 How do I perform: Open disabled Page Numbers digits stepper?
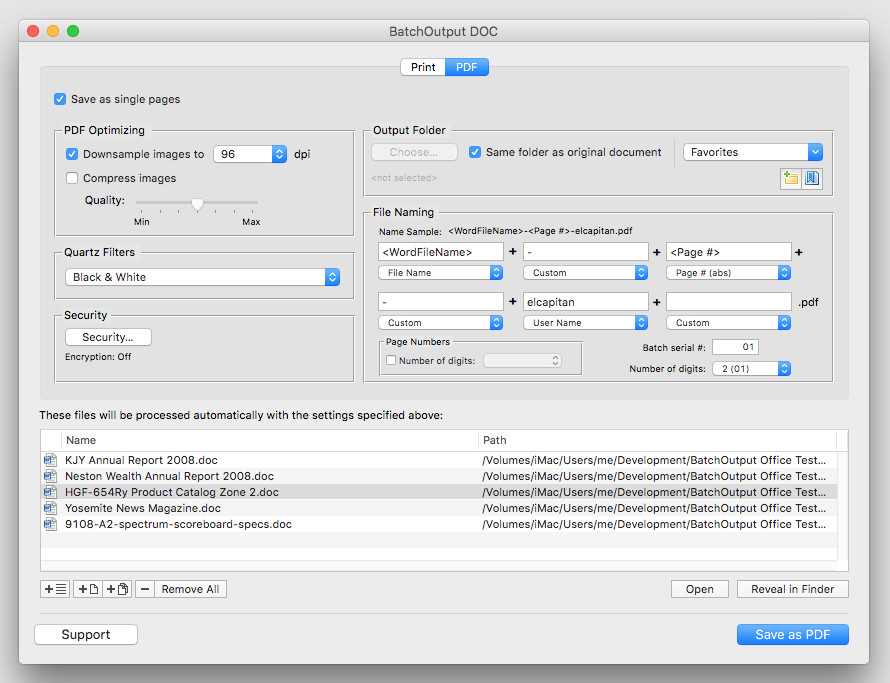(522, 361)
